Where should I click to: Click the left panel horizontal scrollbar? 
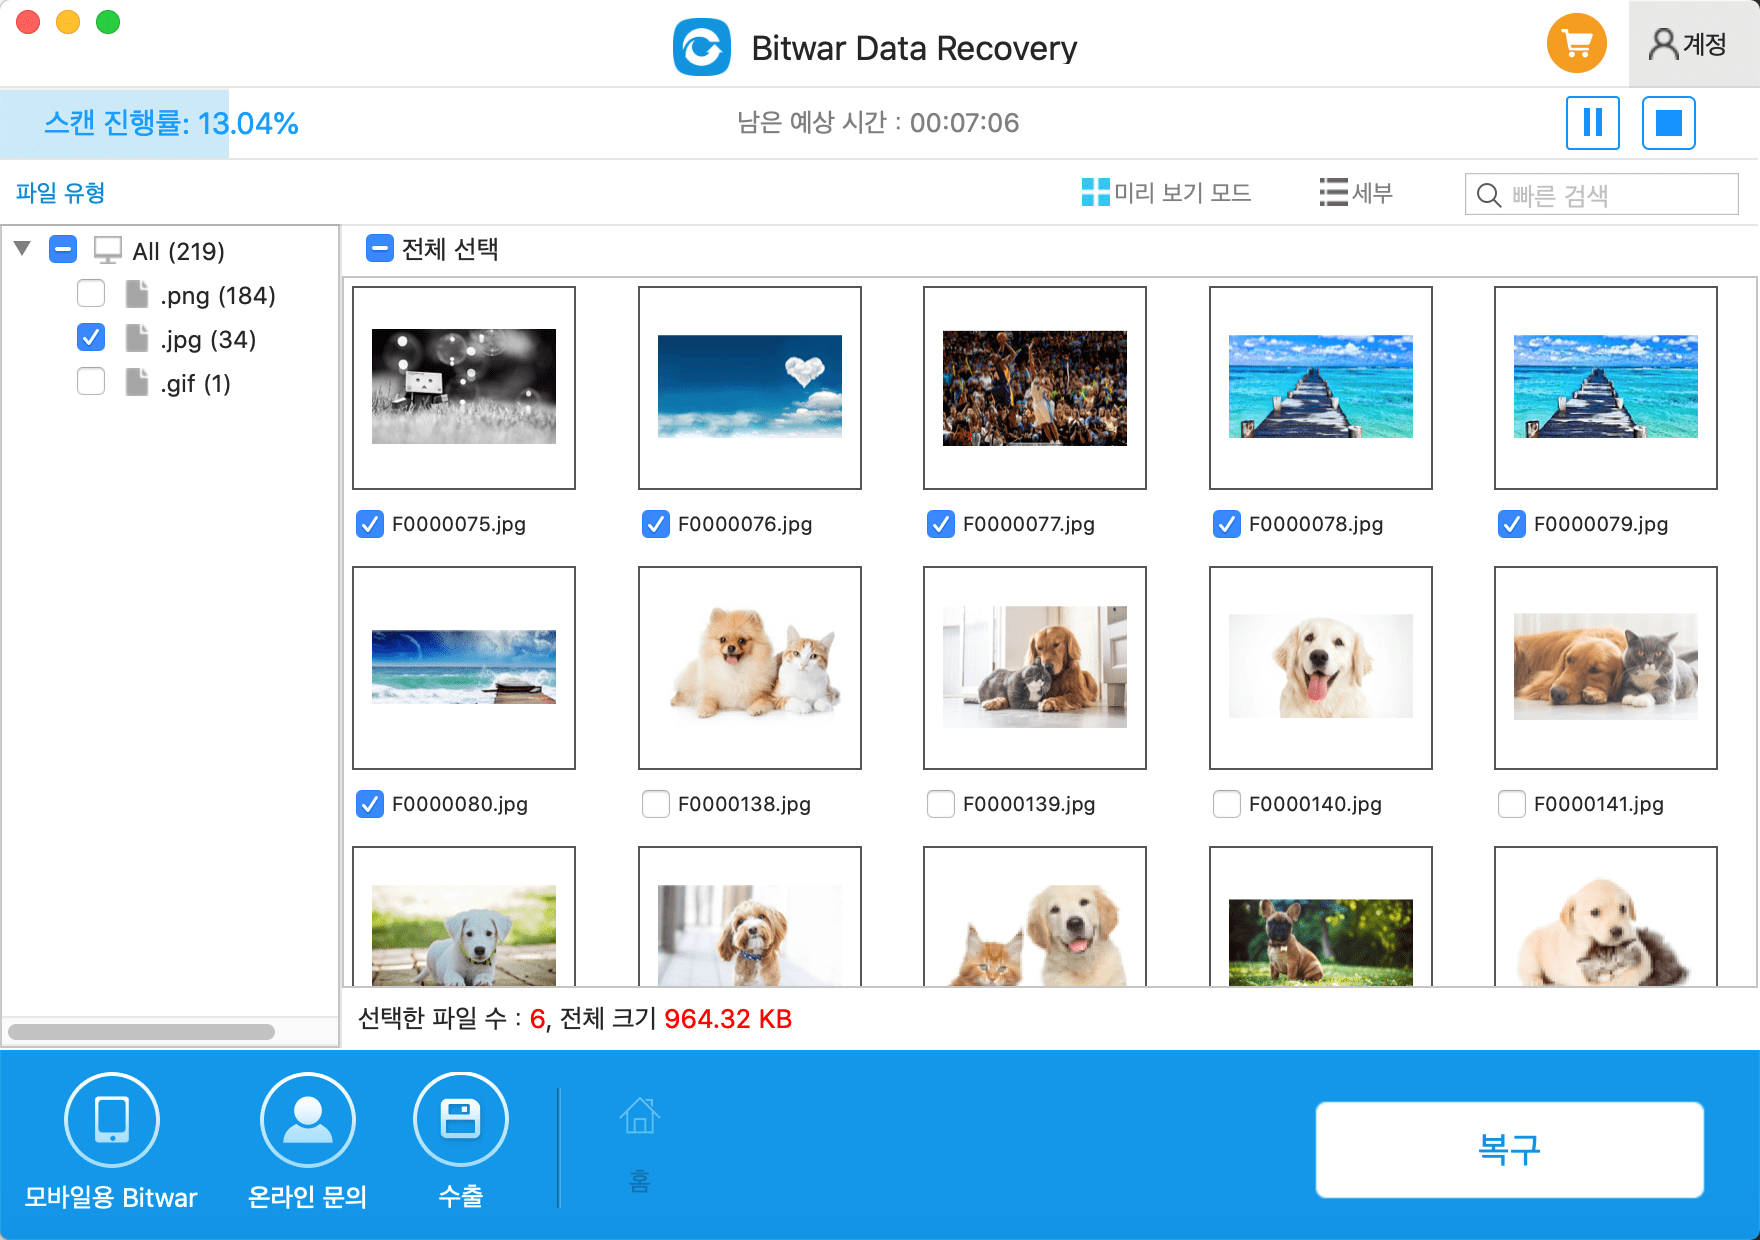141,1032
